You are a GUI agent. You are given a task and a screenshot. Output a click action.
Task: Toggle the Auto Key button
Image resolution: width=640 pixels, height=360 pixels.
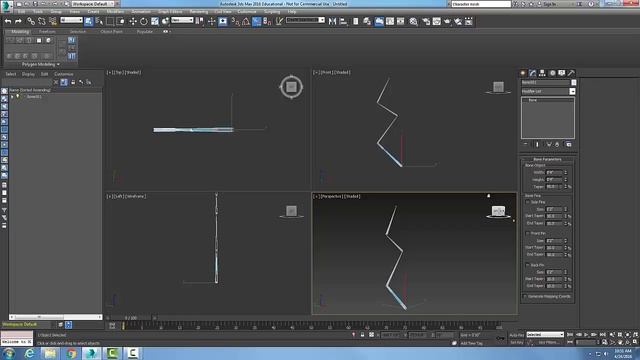point(517,335)
